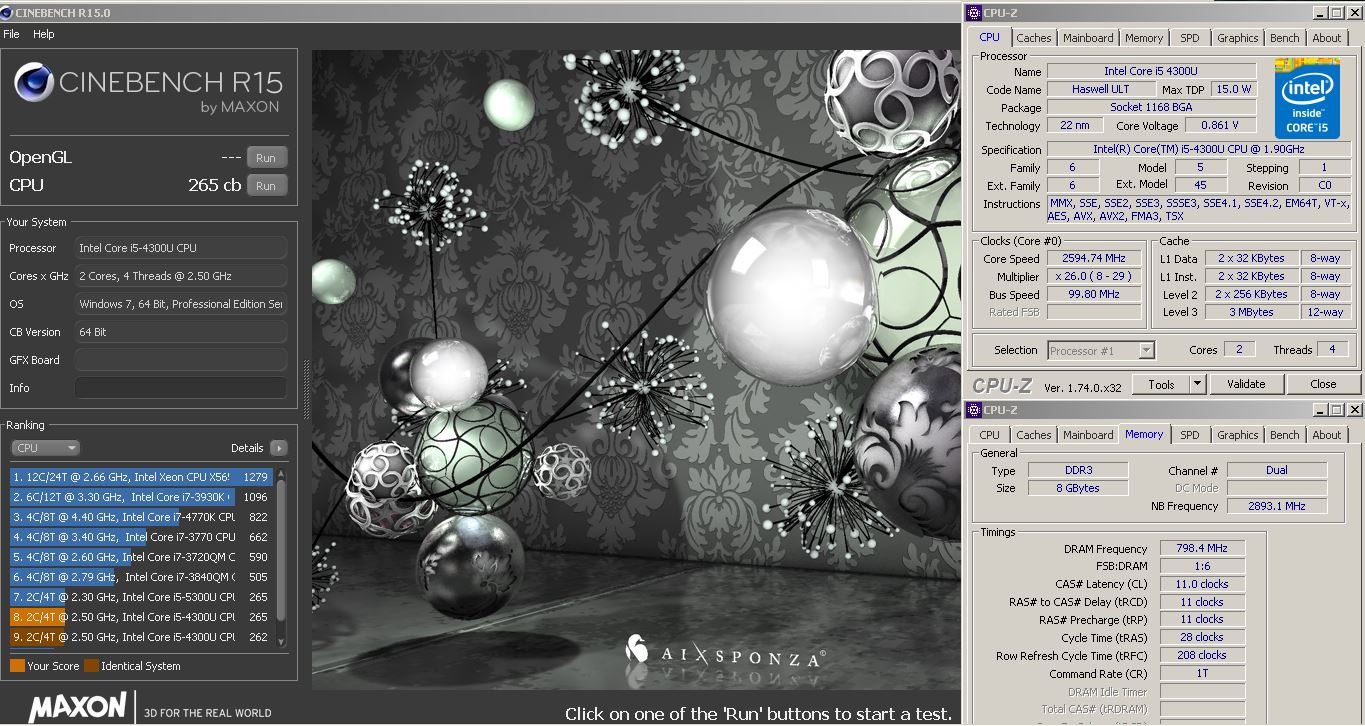Click the memory Size value 8 GBytes
This screenshot has height=726, width=1365.
tap(1076, 489)
